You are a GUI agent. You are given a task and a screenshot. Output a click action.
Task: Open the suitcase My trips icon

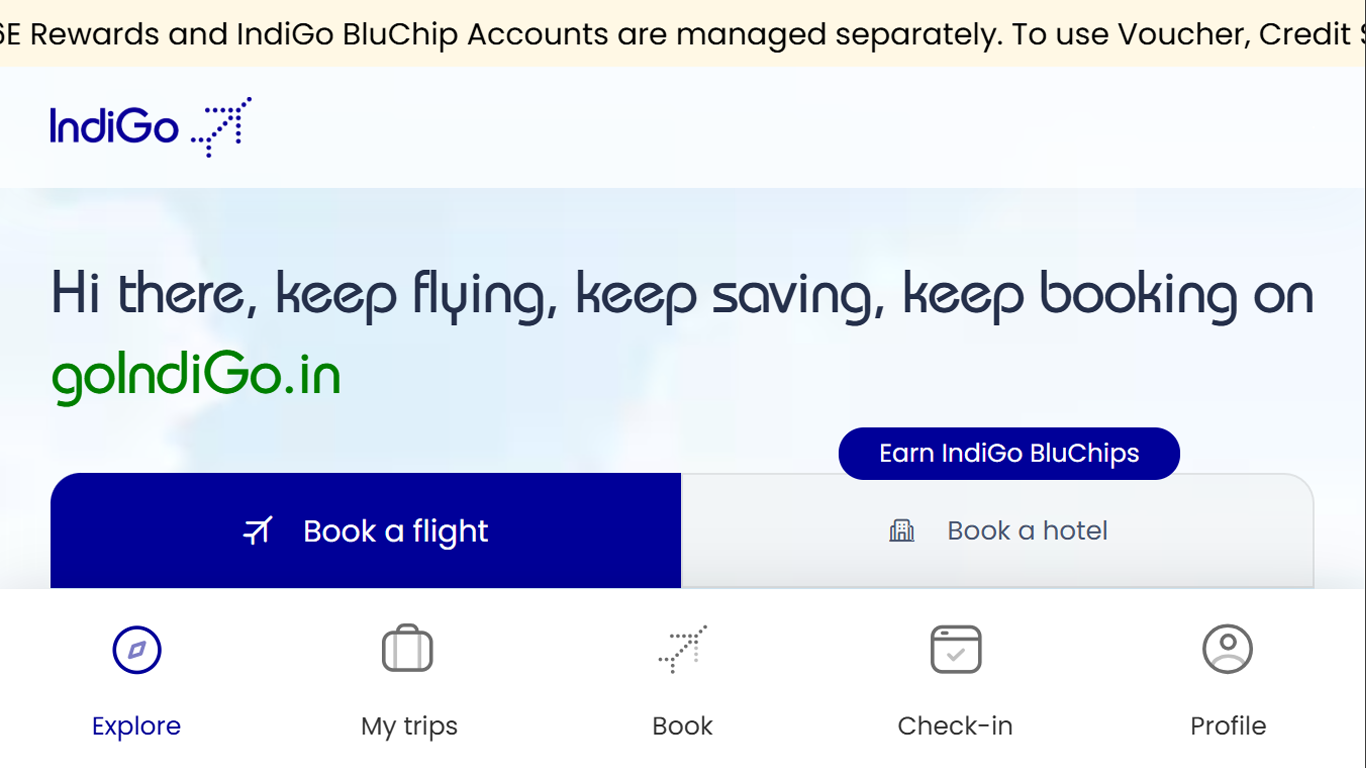[x=408, y=648]
